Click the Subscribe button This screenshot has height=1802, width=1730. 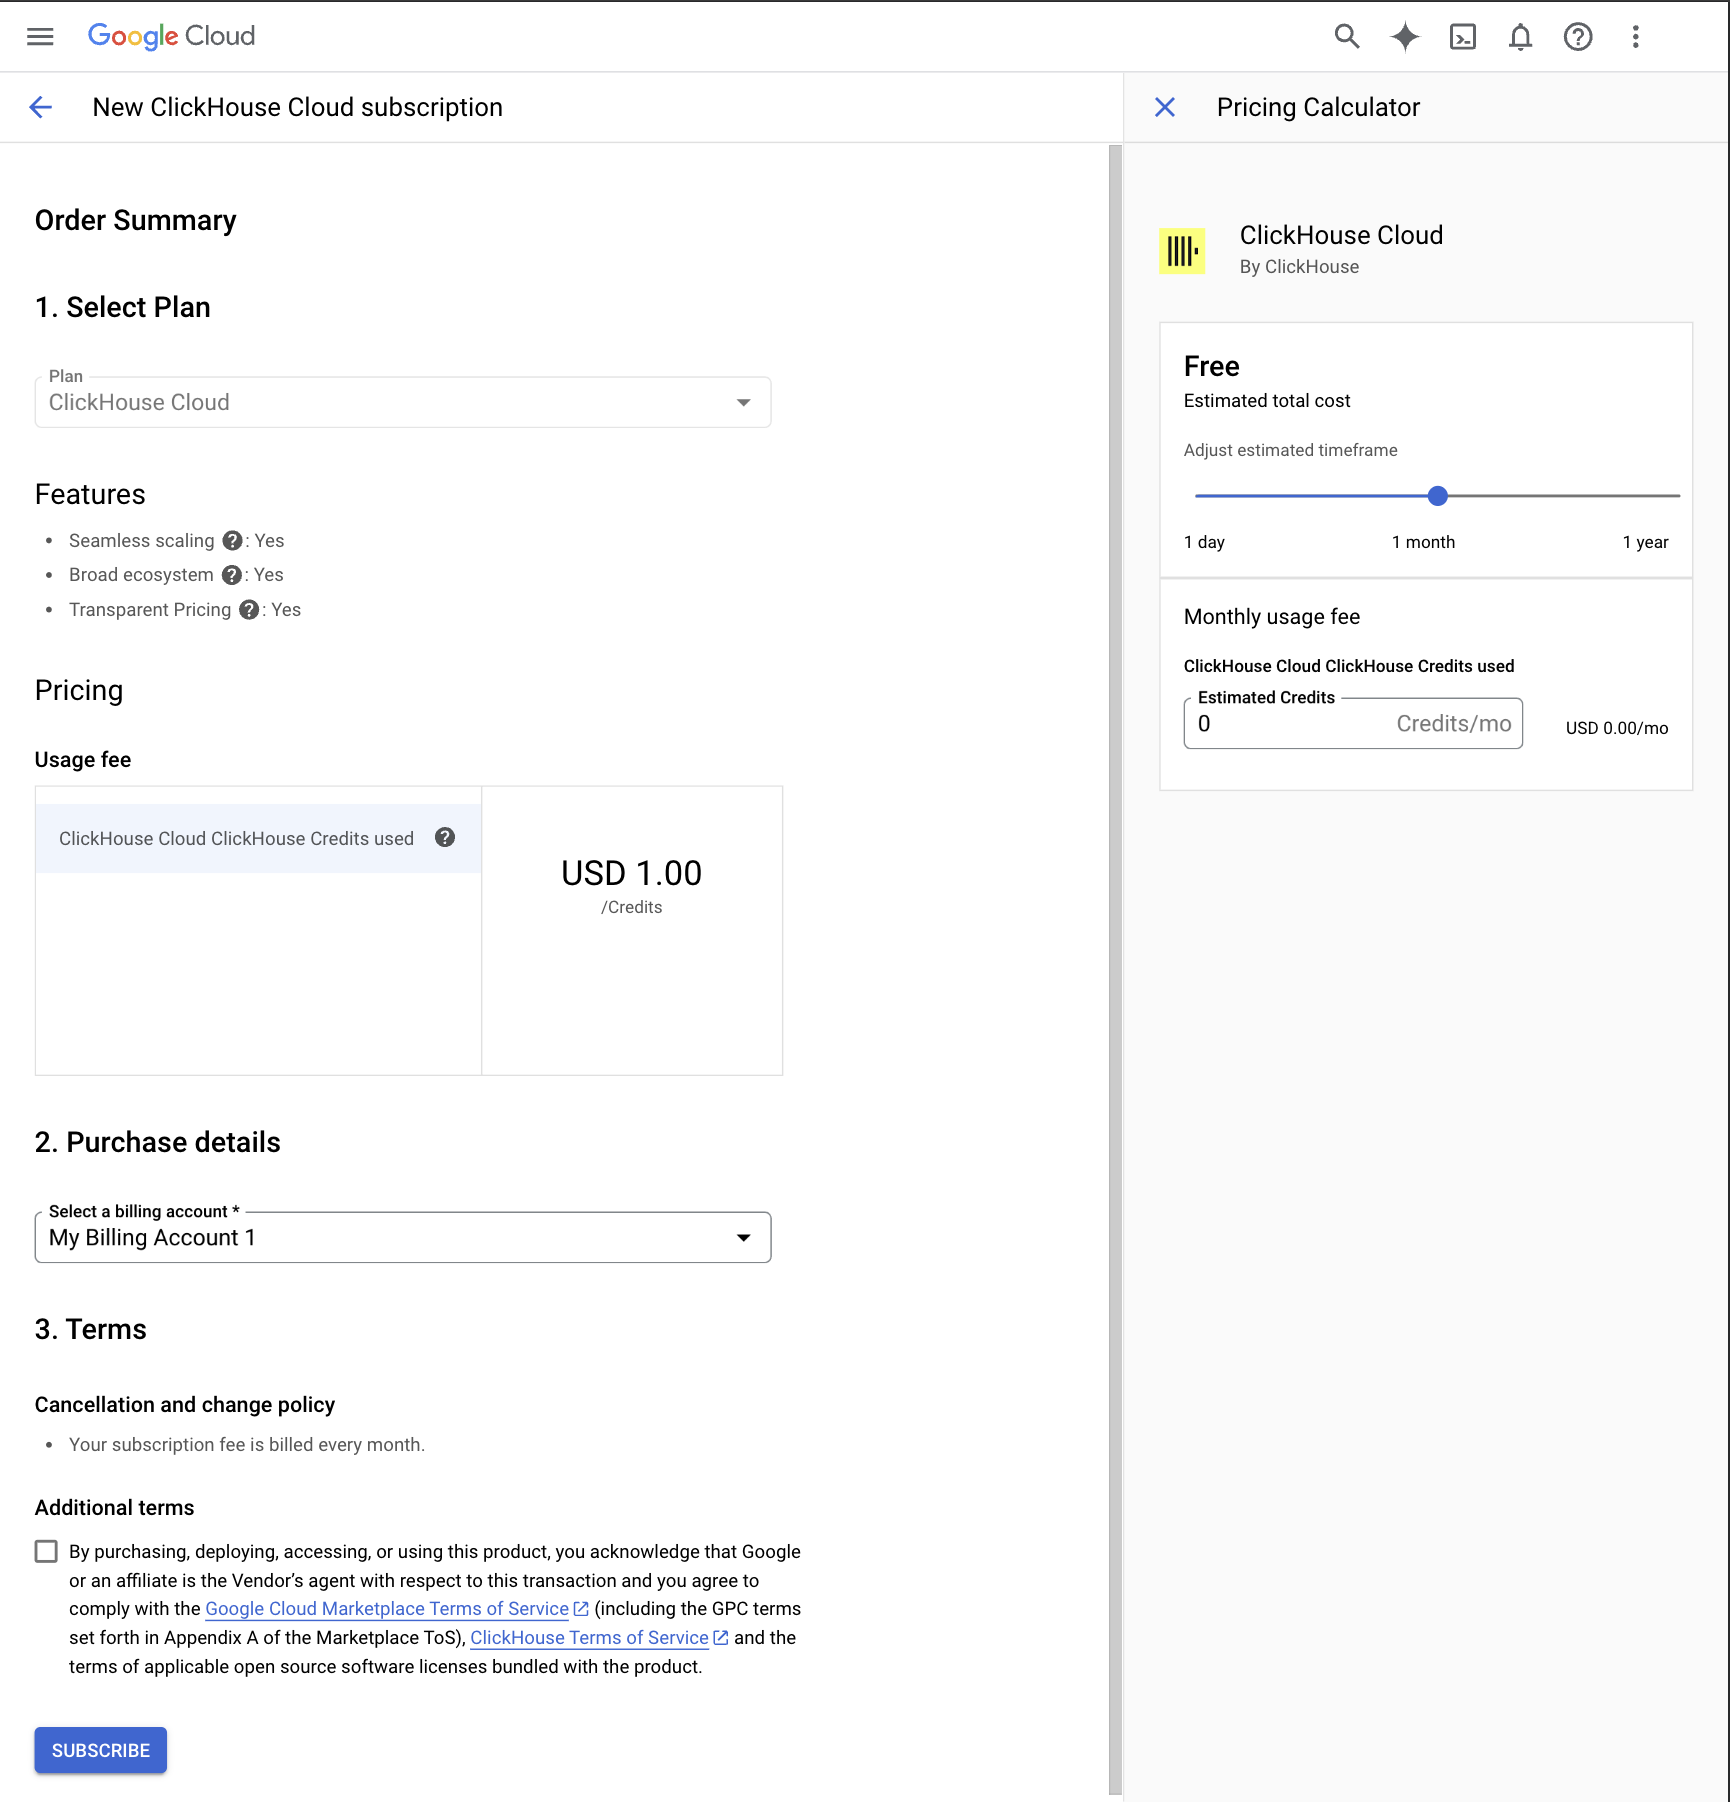coord(100,1750)
